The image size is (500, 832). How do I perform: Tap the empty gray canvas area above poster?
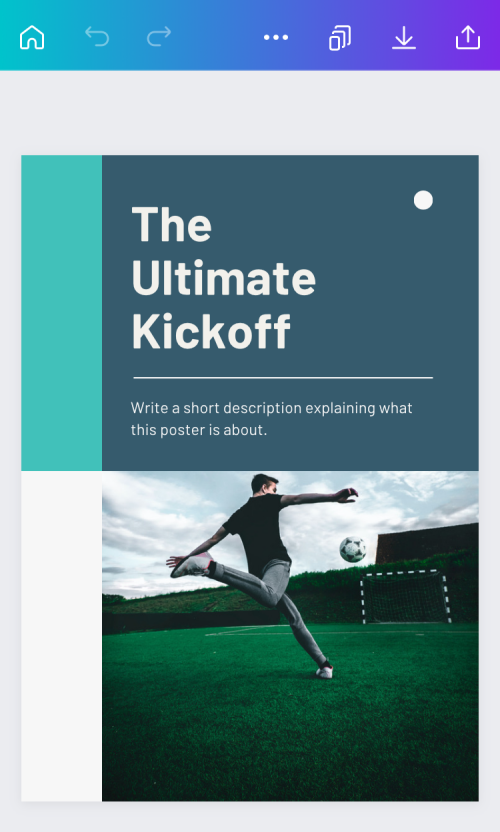[x=250, y=112]
